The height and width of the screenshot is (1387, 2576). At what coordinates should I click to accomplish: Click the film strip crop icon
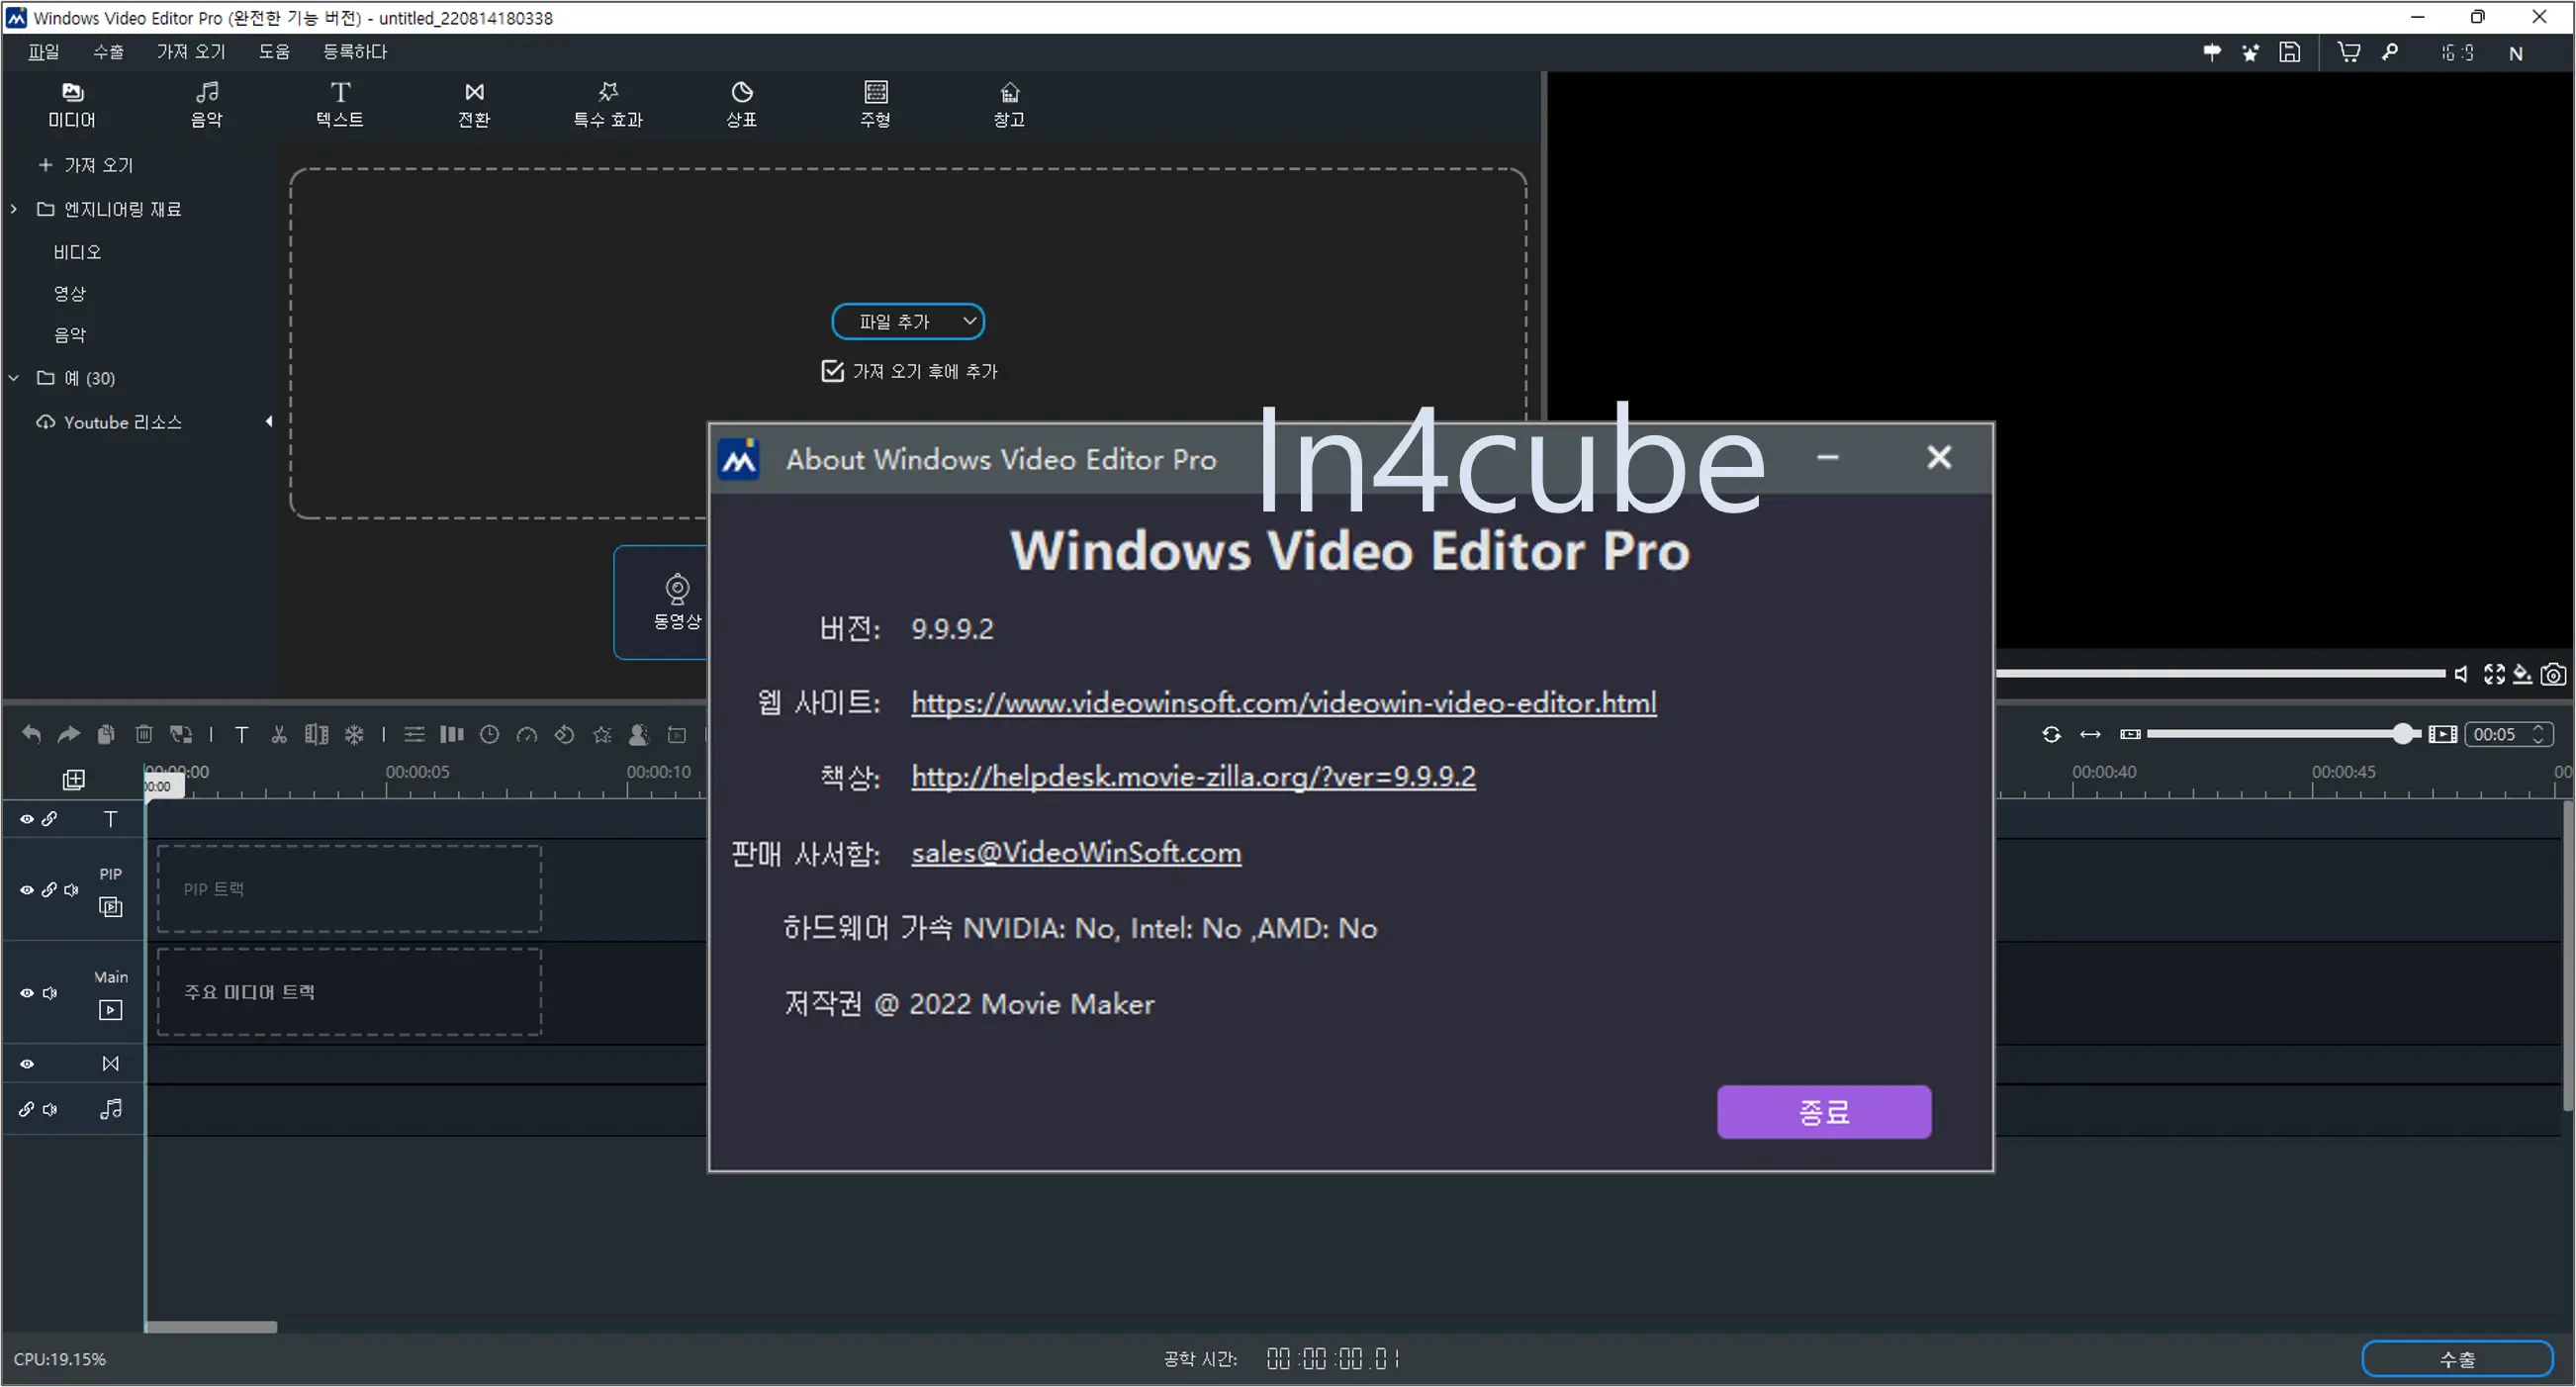[x=316, y=735]
